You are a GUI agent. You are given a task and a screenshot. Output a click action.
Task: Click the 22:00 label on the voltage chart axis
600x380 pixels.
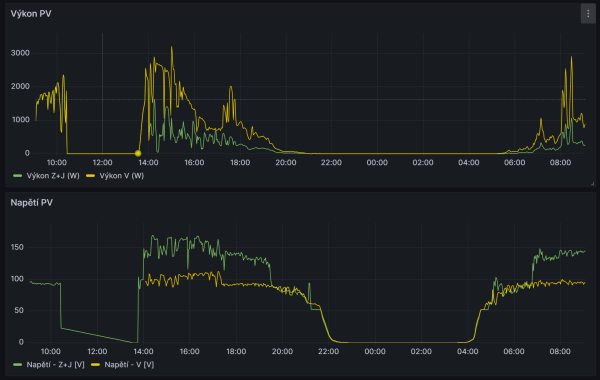click(329, 351)
